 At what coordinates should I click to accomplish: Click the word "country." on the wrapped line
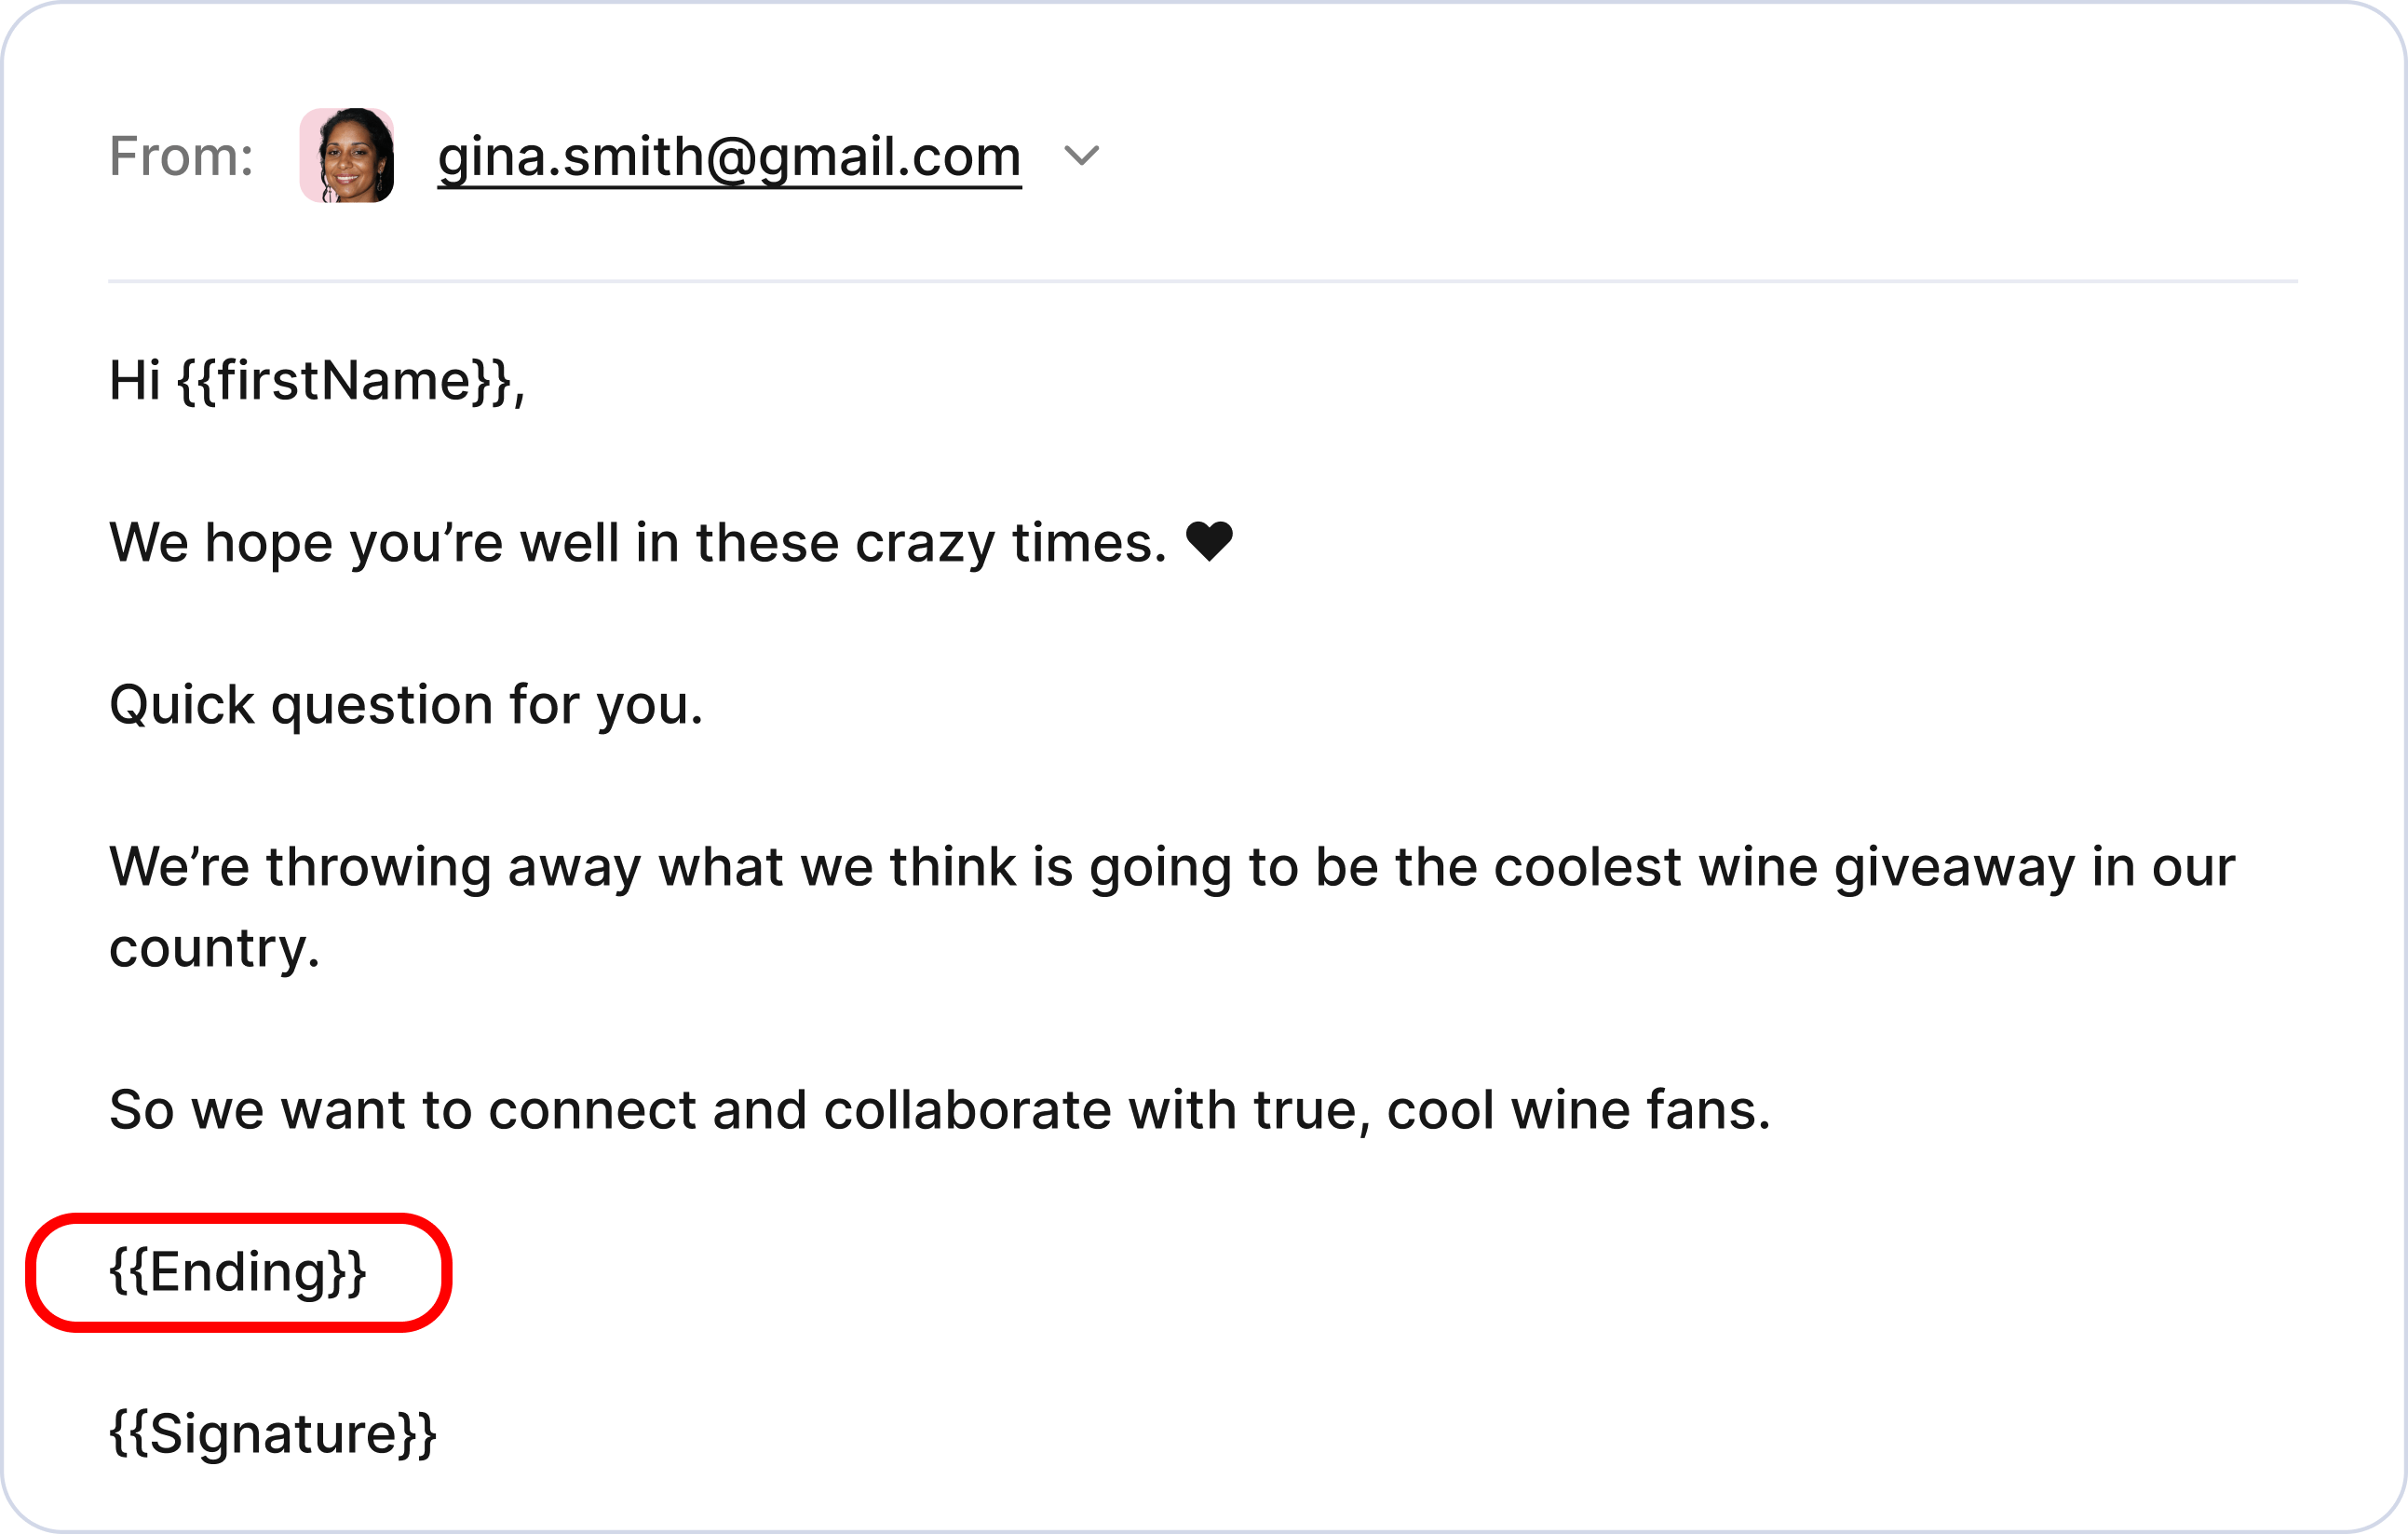tap(214, 949)
